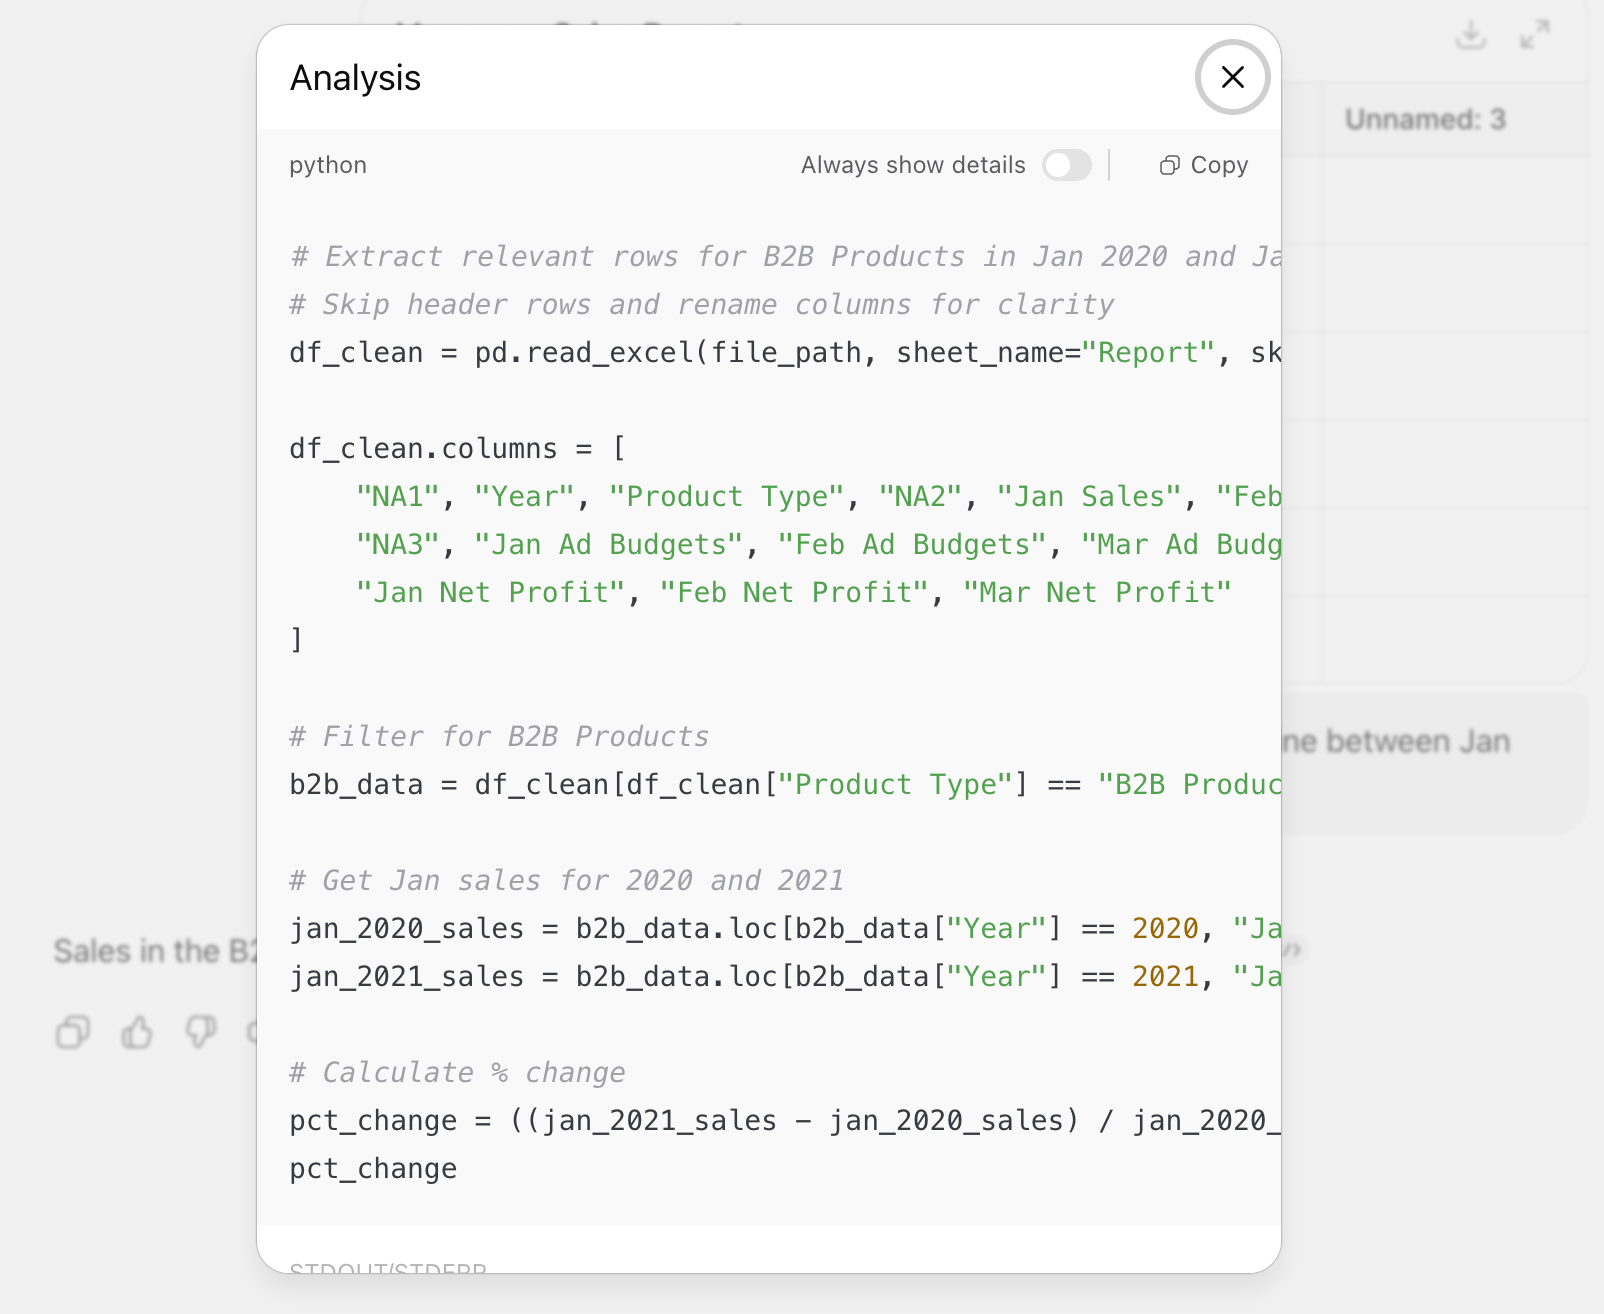Viewport: 1604px width, 1314px height.
Task: Click the python language label
Action: click(328, 165)
